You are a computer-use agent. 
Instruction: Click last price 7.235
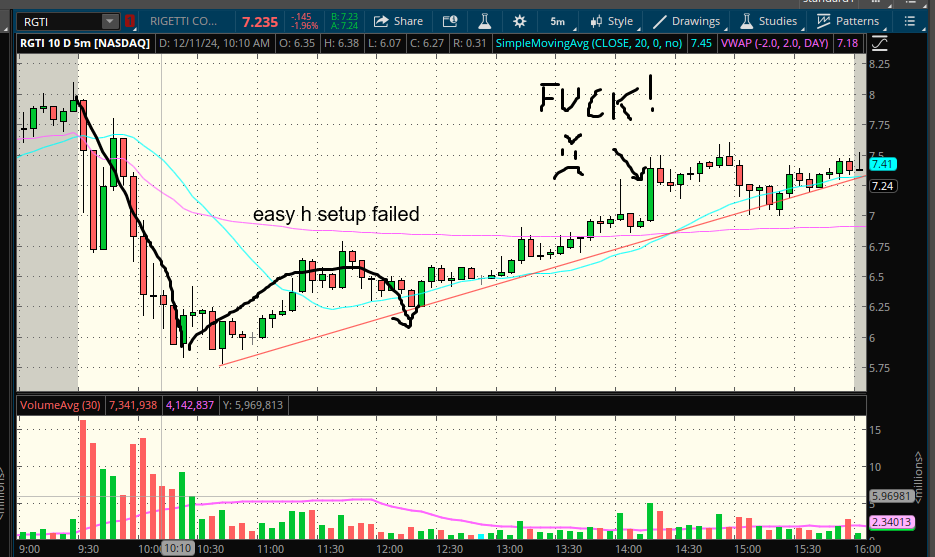point(260,22)
